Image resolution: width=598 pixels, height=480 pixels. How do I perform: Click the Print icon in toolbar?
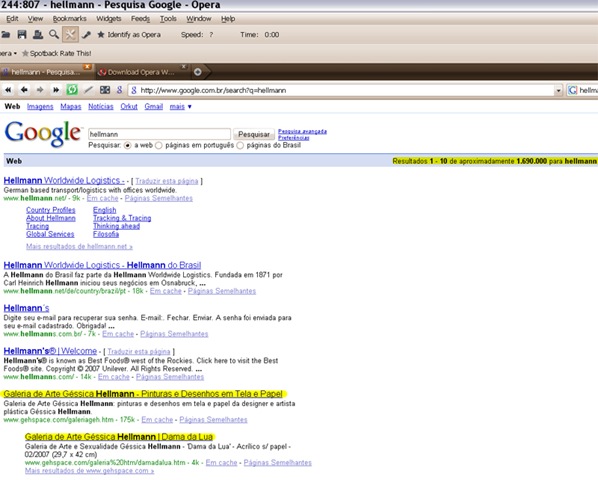(38, 35)
